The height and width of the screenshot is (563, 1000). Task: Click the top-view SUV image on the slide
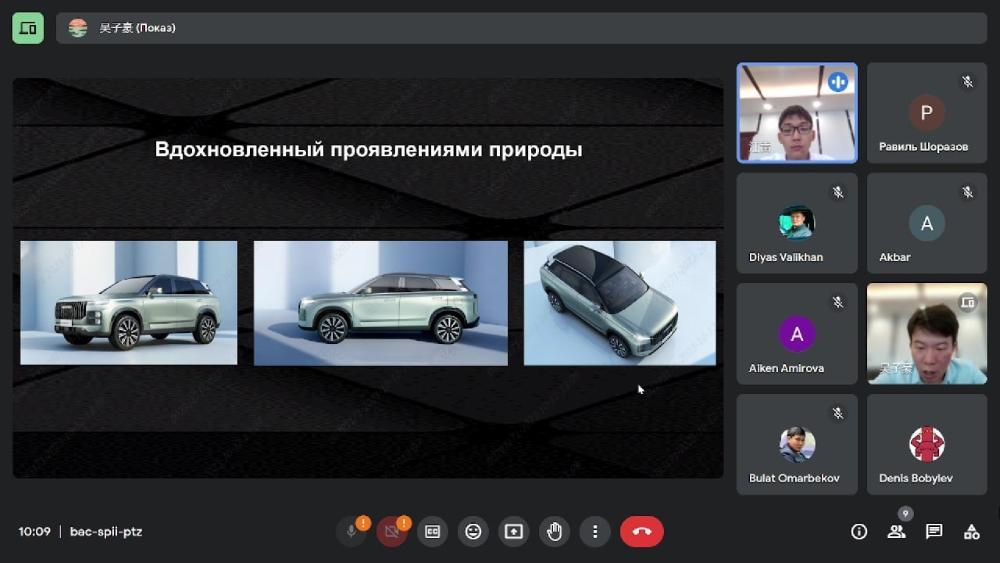point(620,303)
